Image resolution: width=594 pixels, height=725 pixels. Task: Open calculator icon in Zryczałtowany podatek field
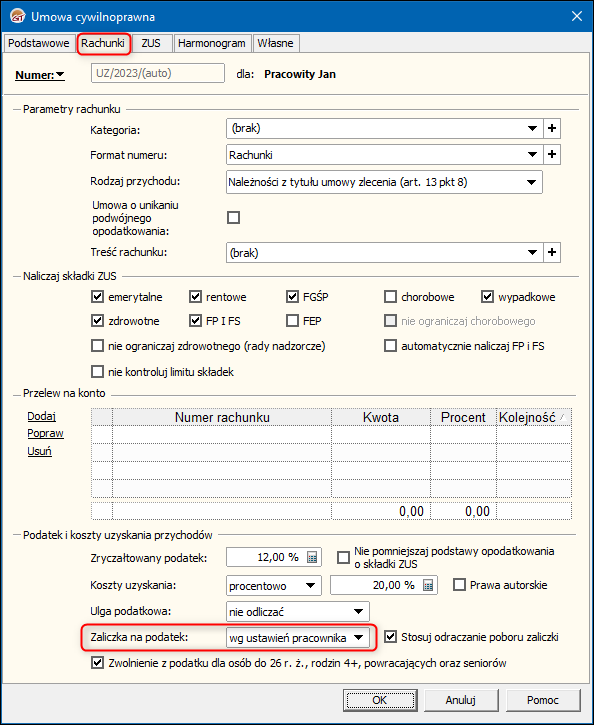tap(312, 558)
